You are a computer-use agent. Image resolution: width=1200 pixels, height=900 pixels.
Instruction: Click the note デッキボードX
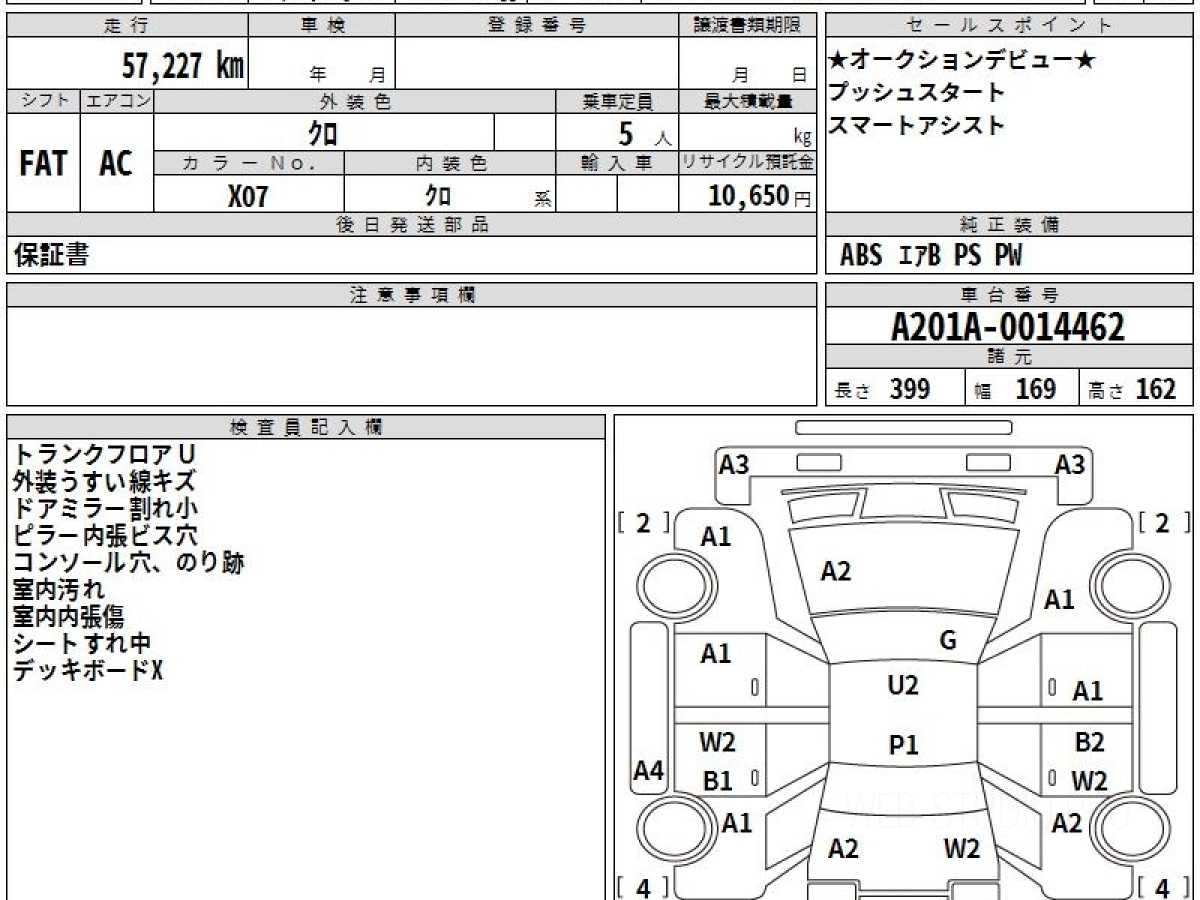(x=88, y=671)
